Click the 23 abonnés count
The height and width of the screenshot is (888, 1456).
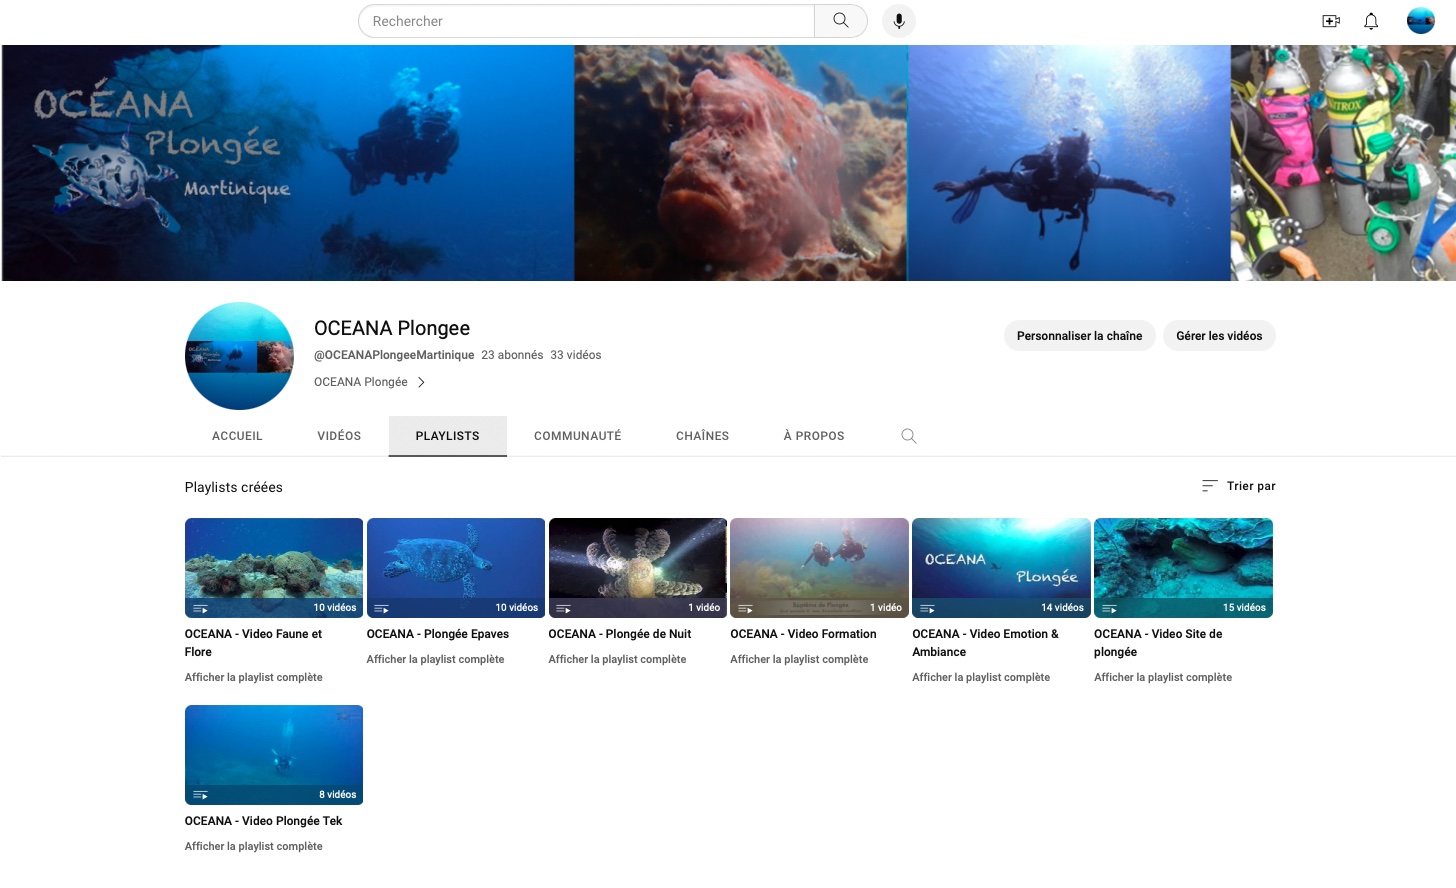512,355
